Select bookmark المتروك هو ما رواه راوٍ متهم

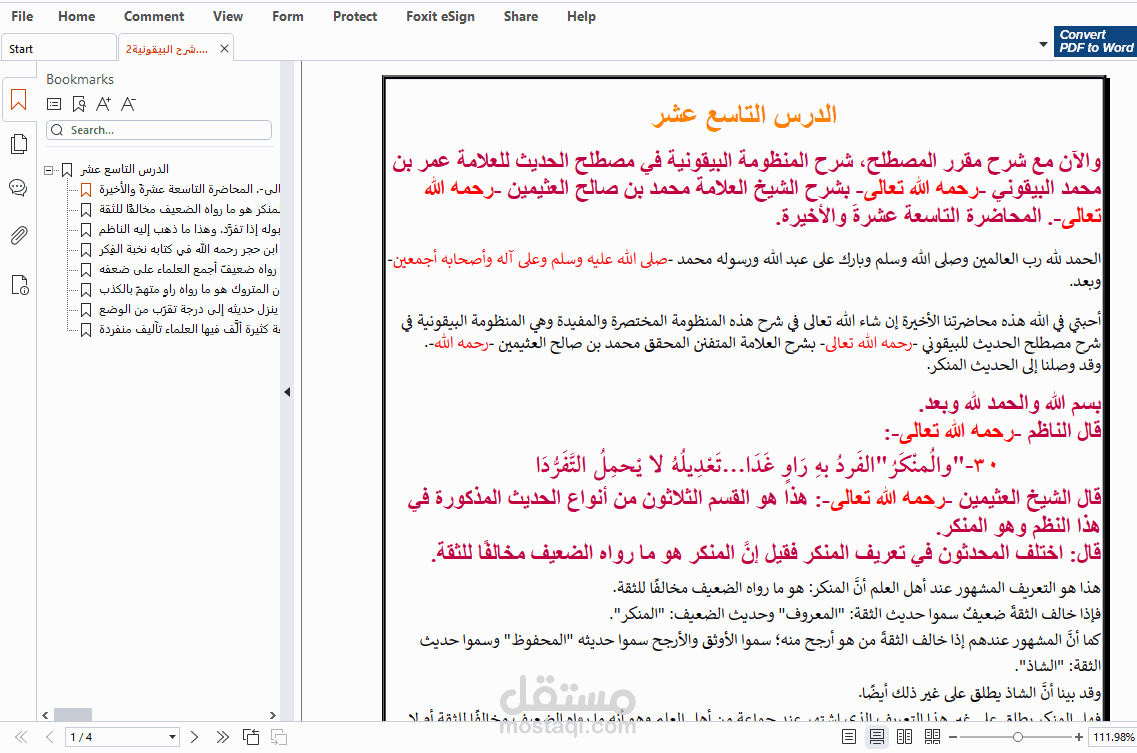click(189, 289)
